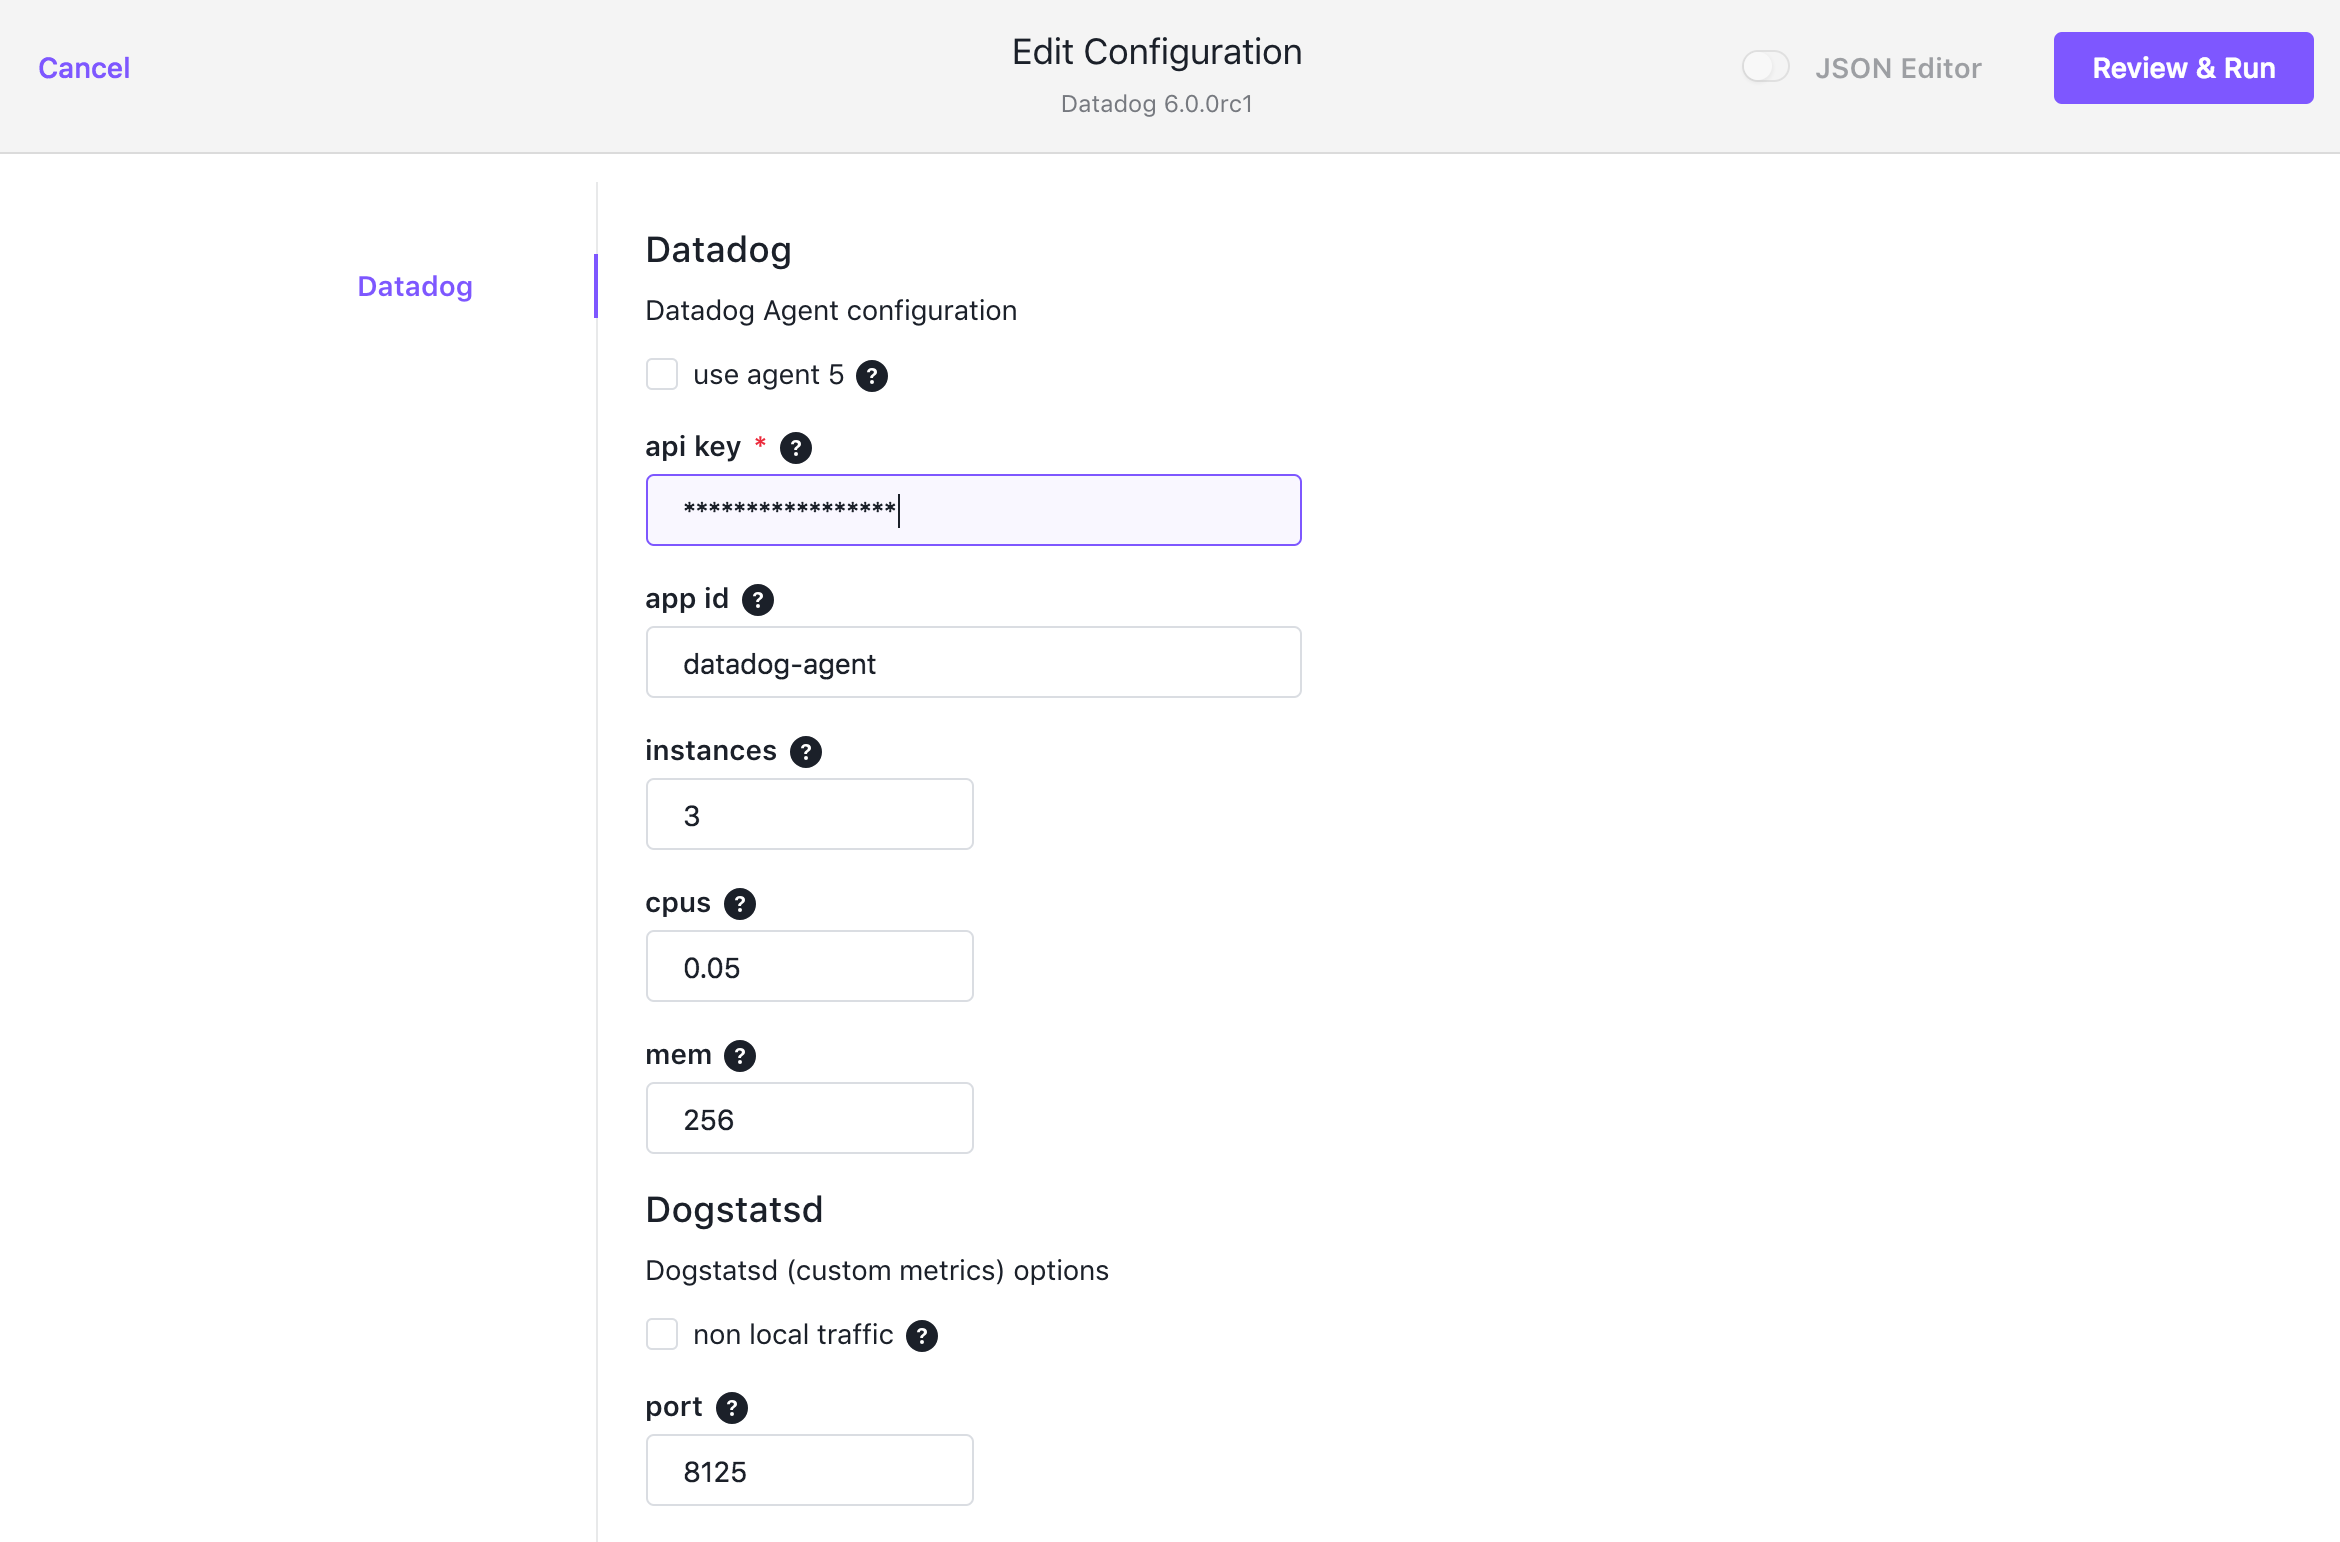Select the Datadog section in the sidebar
2340x1542 pixels.
pos(414,286)
